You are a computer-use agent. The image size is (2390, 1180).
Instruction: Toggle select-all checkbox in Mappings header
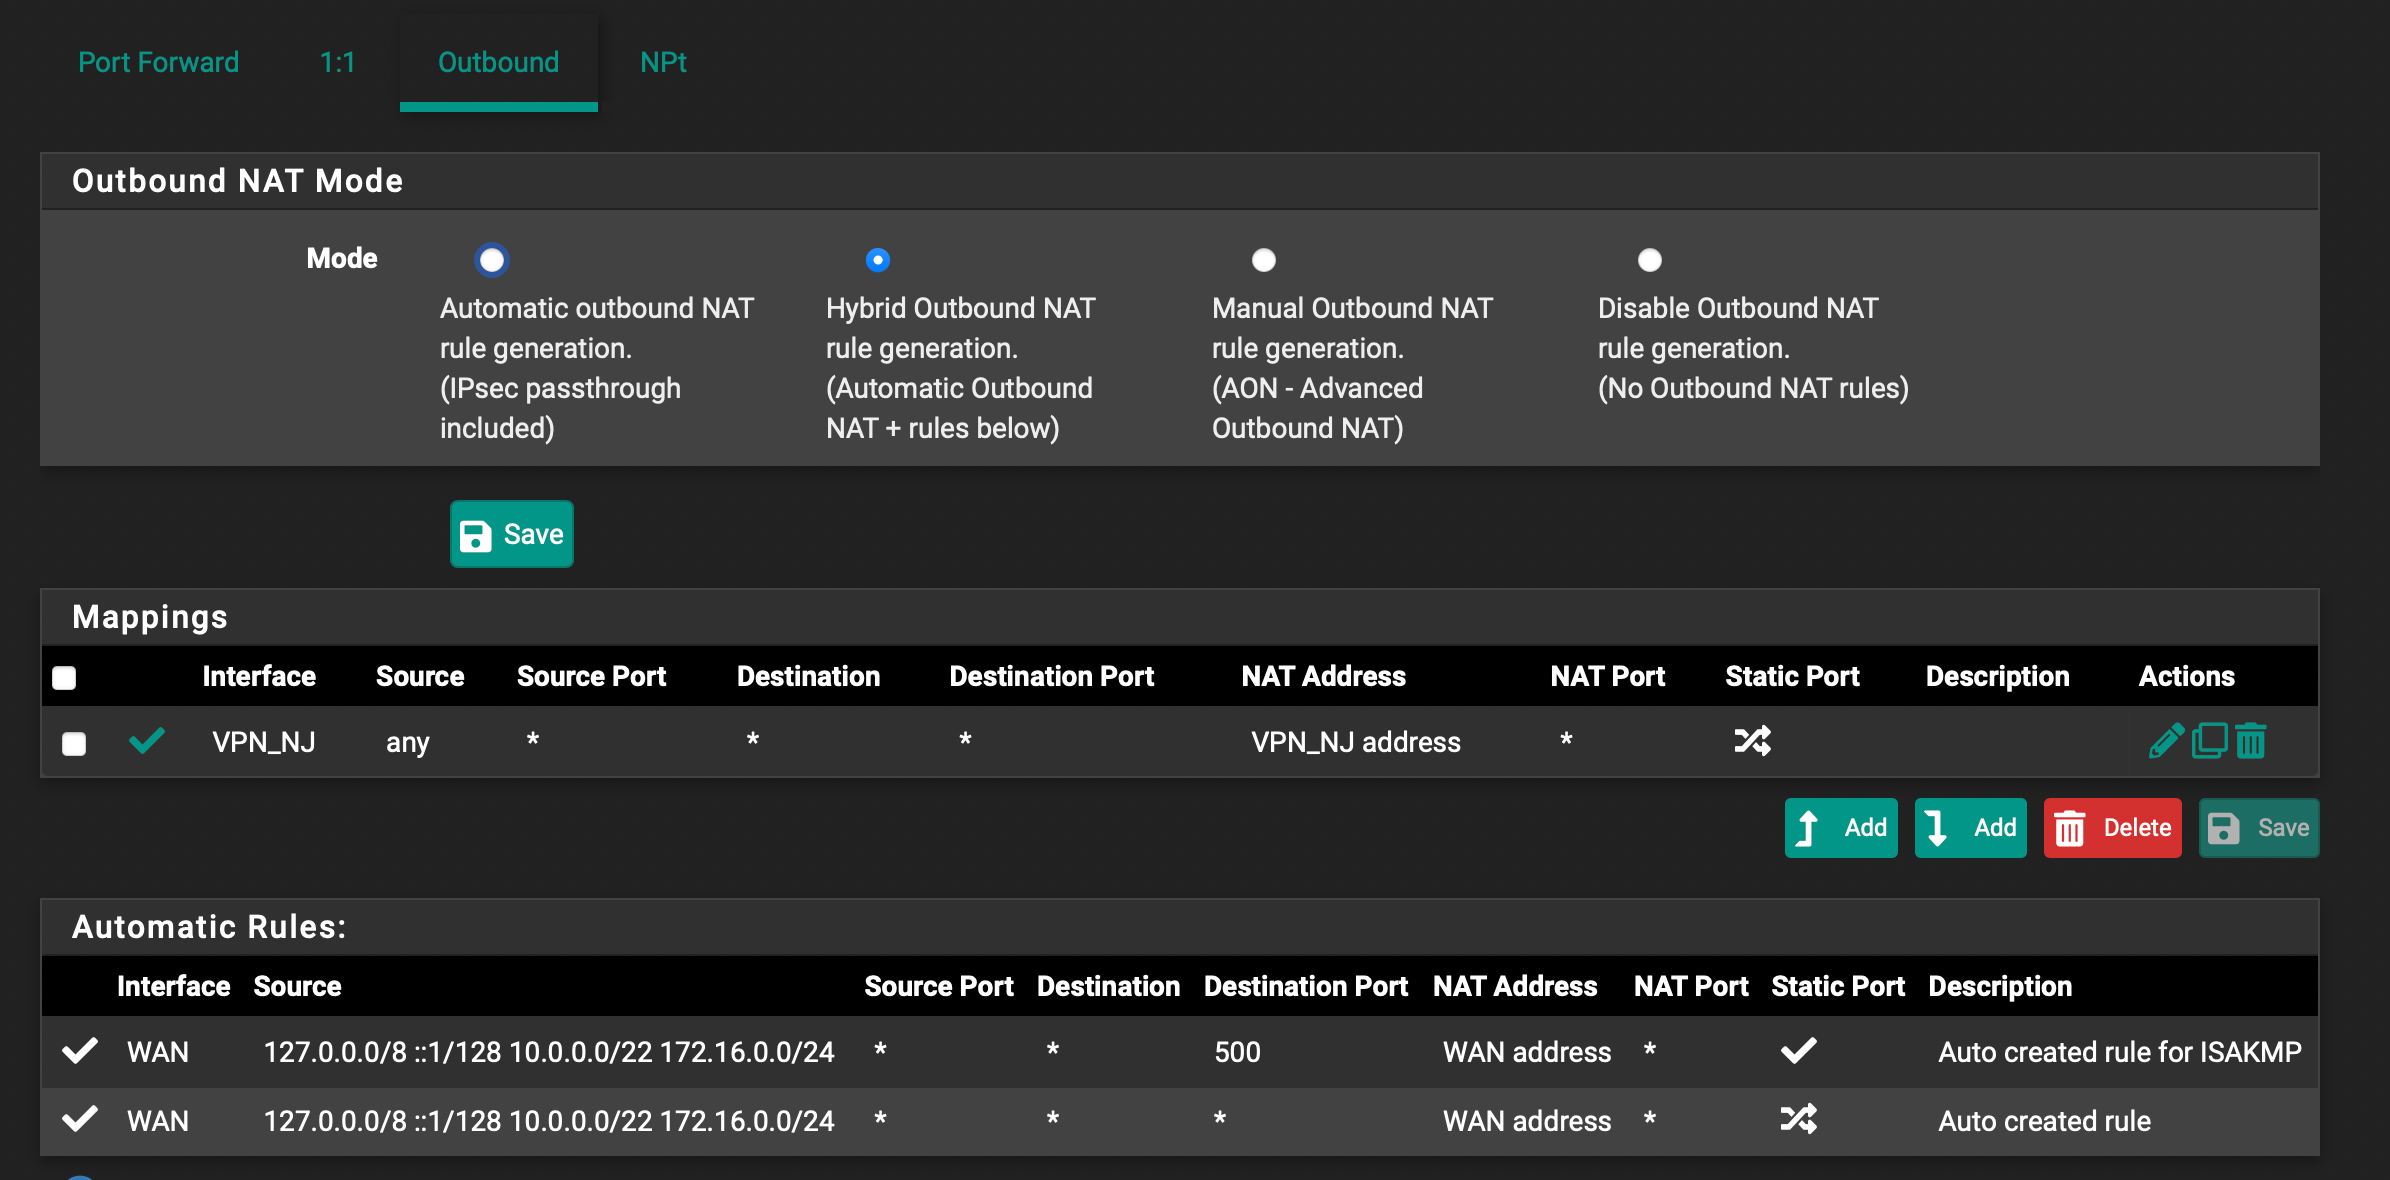click(64, 678)
